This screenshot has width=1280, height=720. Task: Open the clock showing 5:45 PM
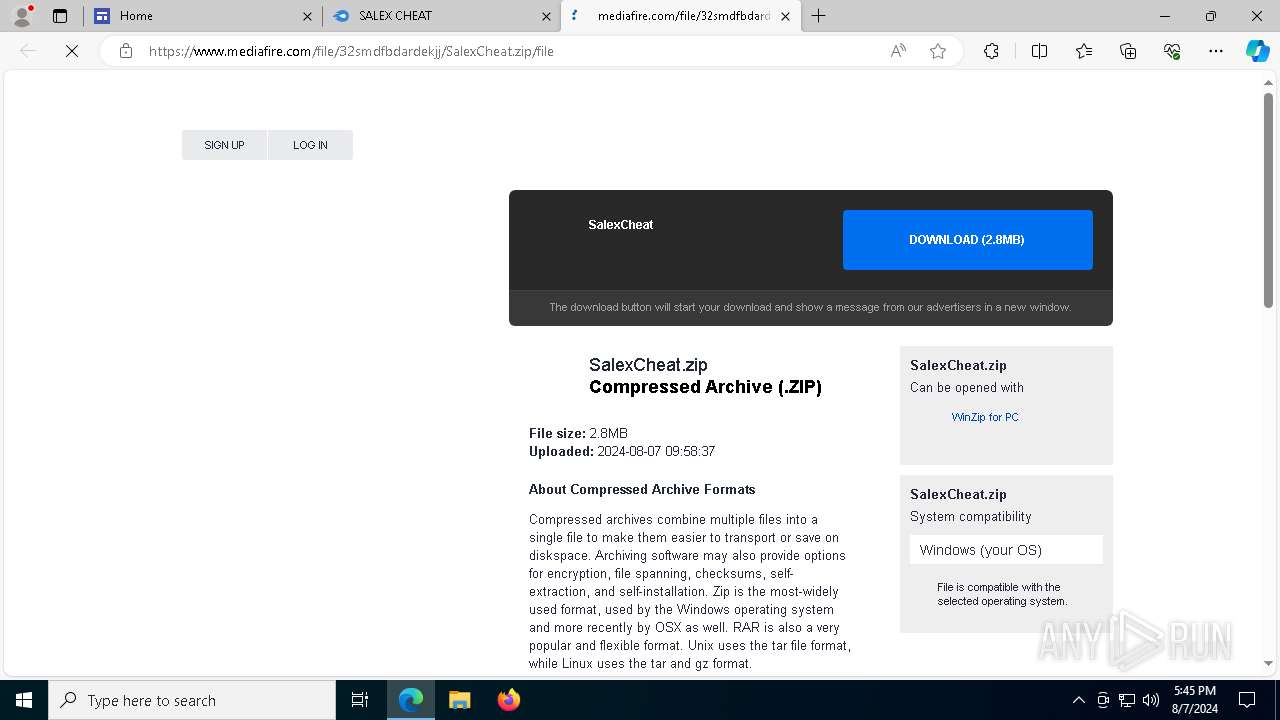click(1195, 700)
